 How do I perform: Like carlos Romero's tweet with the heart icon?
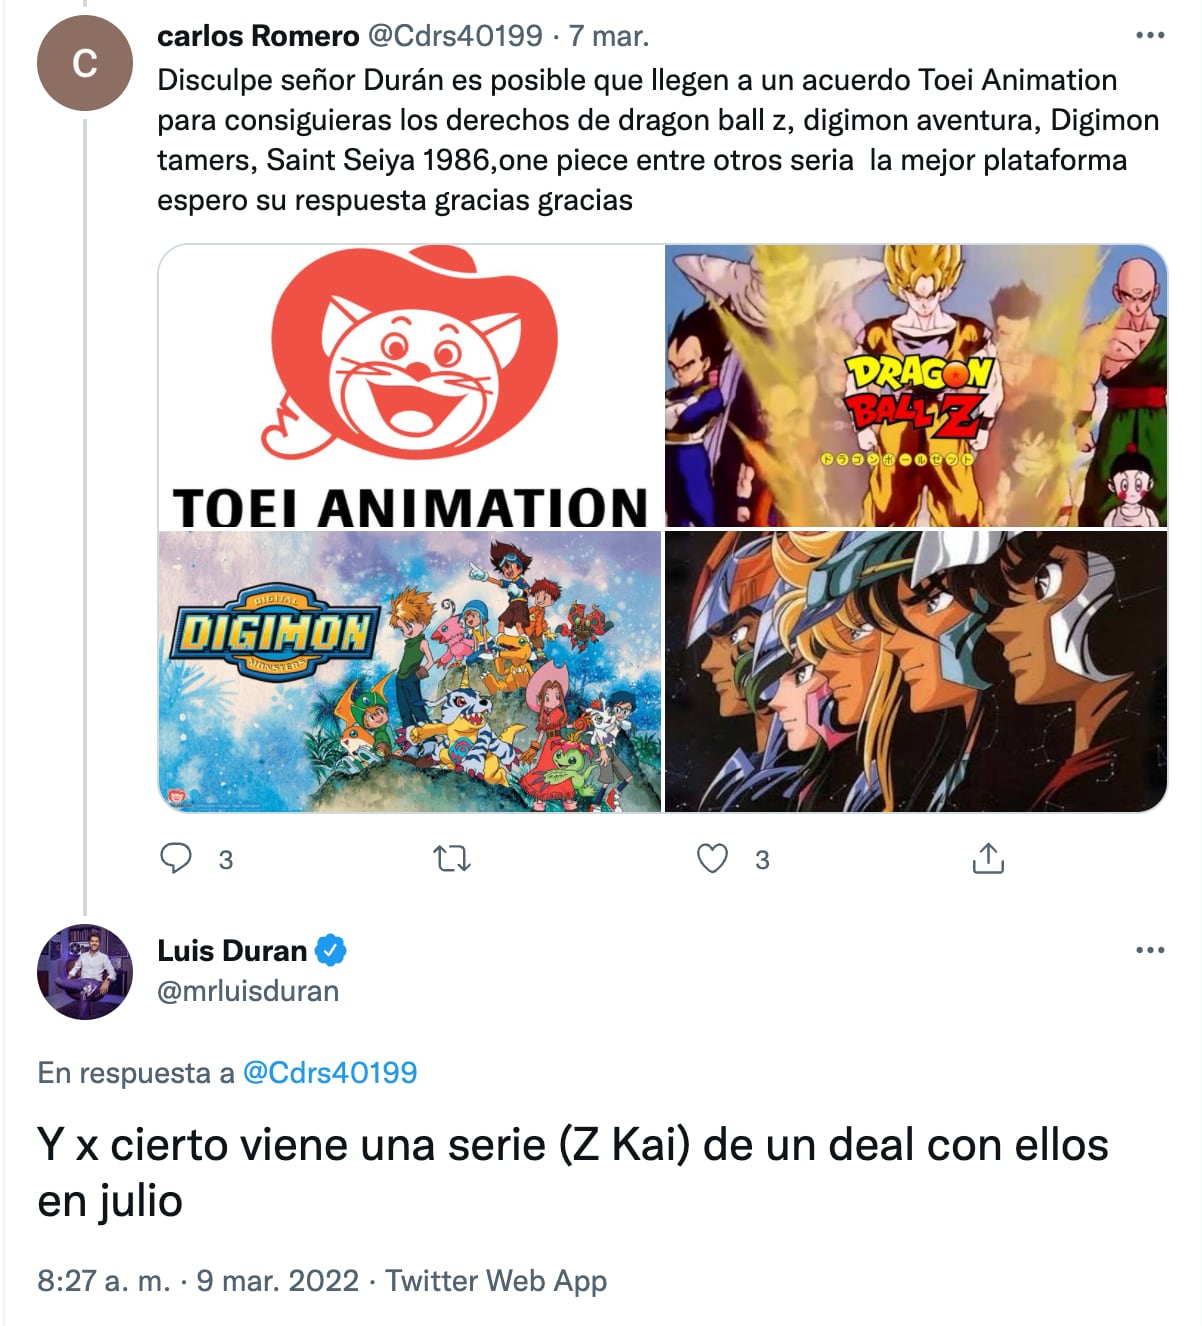click(712, 859)
